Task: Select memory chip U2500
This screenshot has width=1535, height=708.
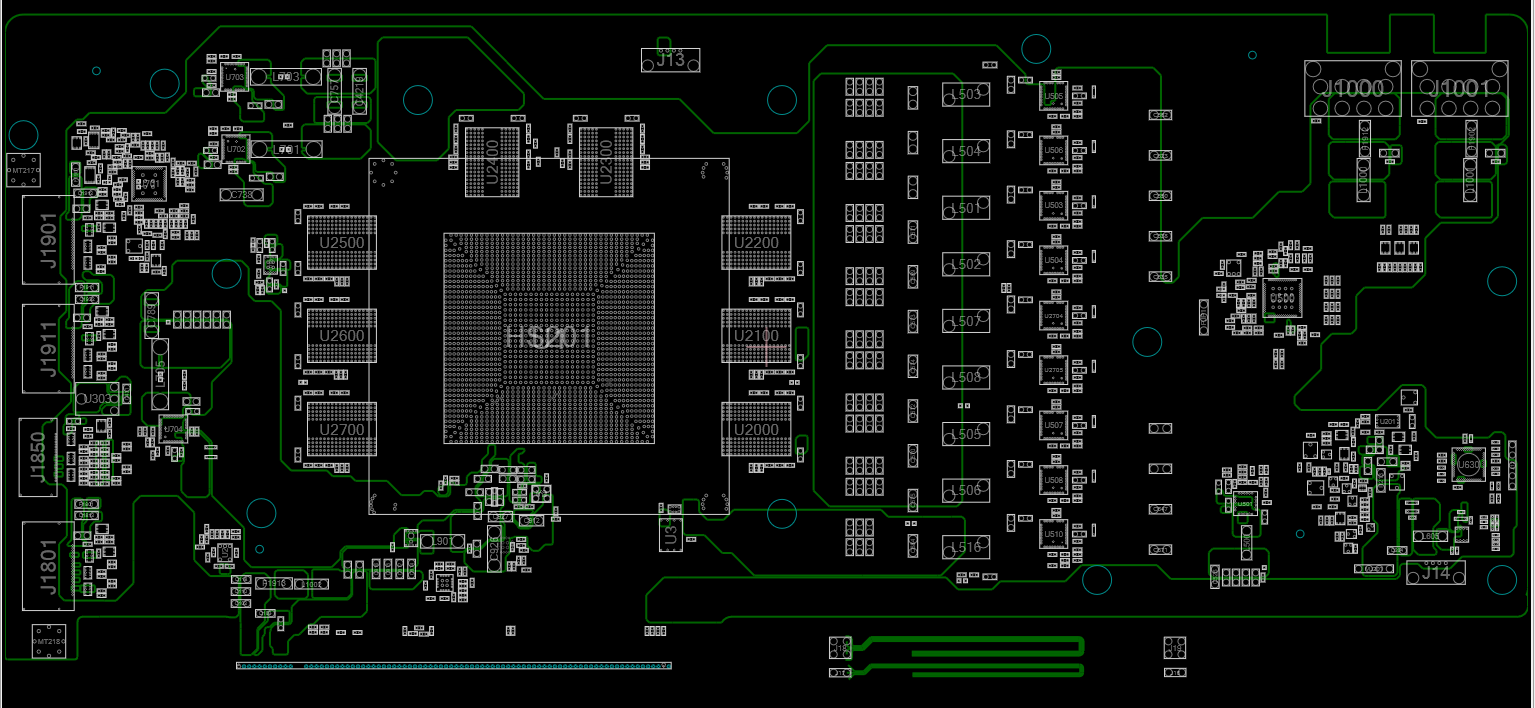Action: click(x=342, y=242)
